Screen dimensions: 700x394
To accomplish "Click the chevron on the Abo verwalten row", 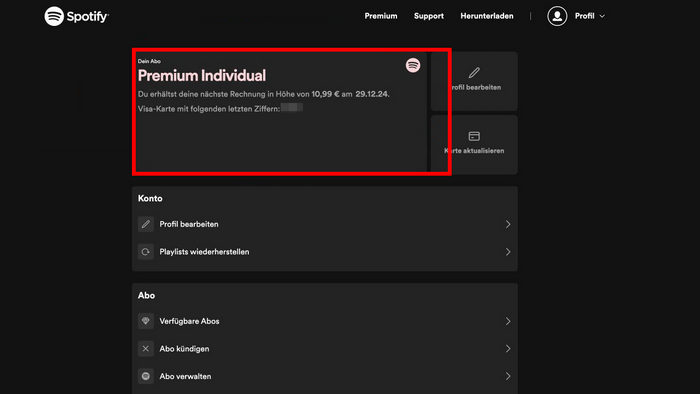I will click(508, 376).
